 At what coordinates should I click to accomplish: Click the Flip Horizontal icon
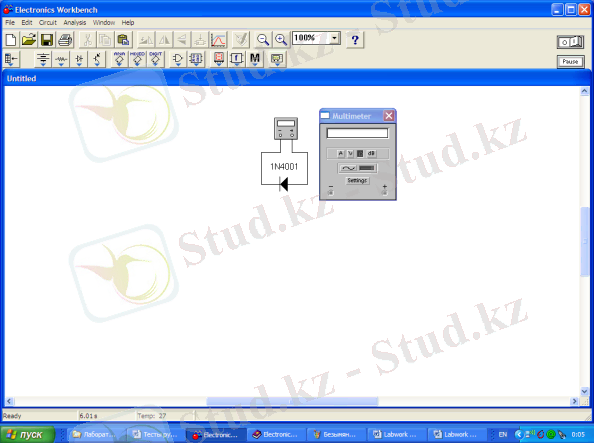pos(164,39)
